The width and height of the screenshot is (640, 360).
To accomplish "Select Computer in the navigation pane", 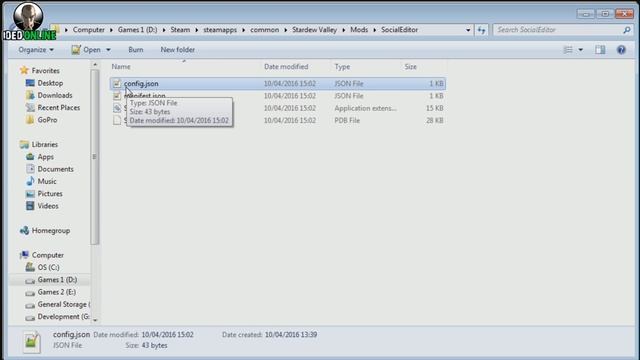I will (48, 255).
